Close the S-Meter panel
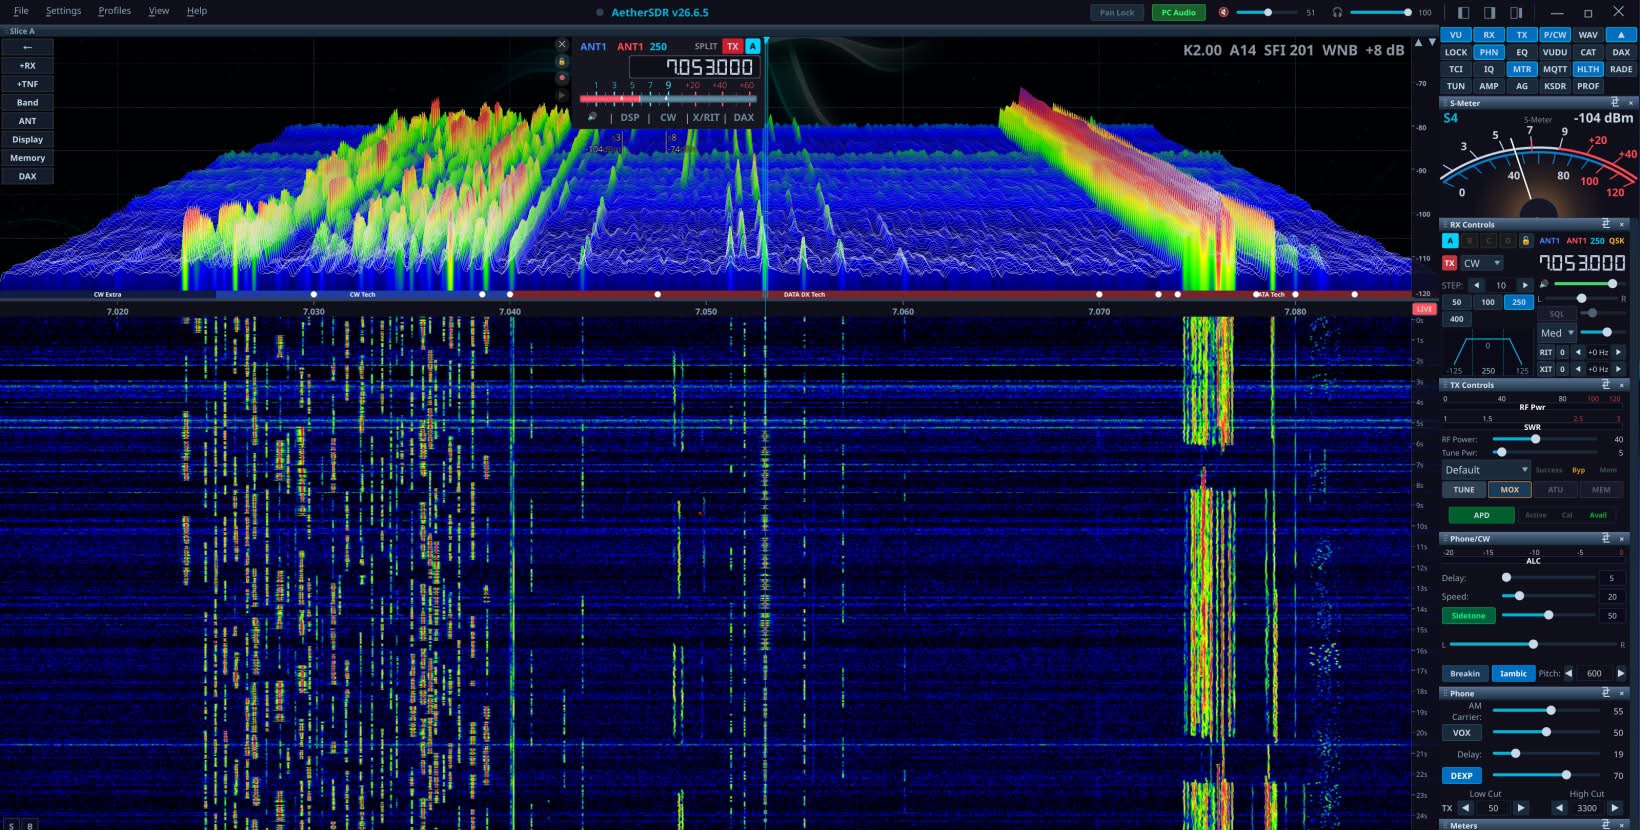The height and width of the screenshot is (830, 1640). (1631, 103)
